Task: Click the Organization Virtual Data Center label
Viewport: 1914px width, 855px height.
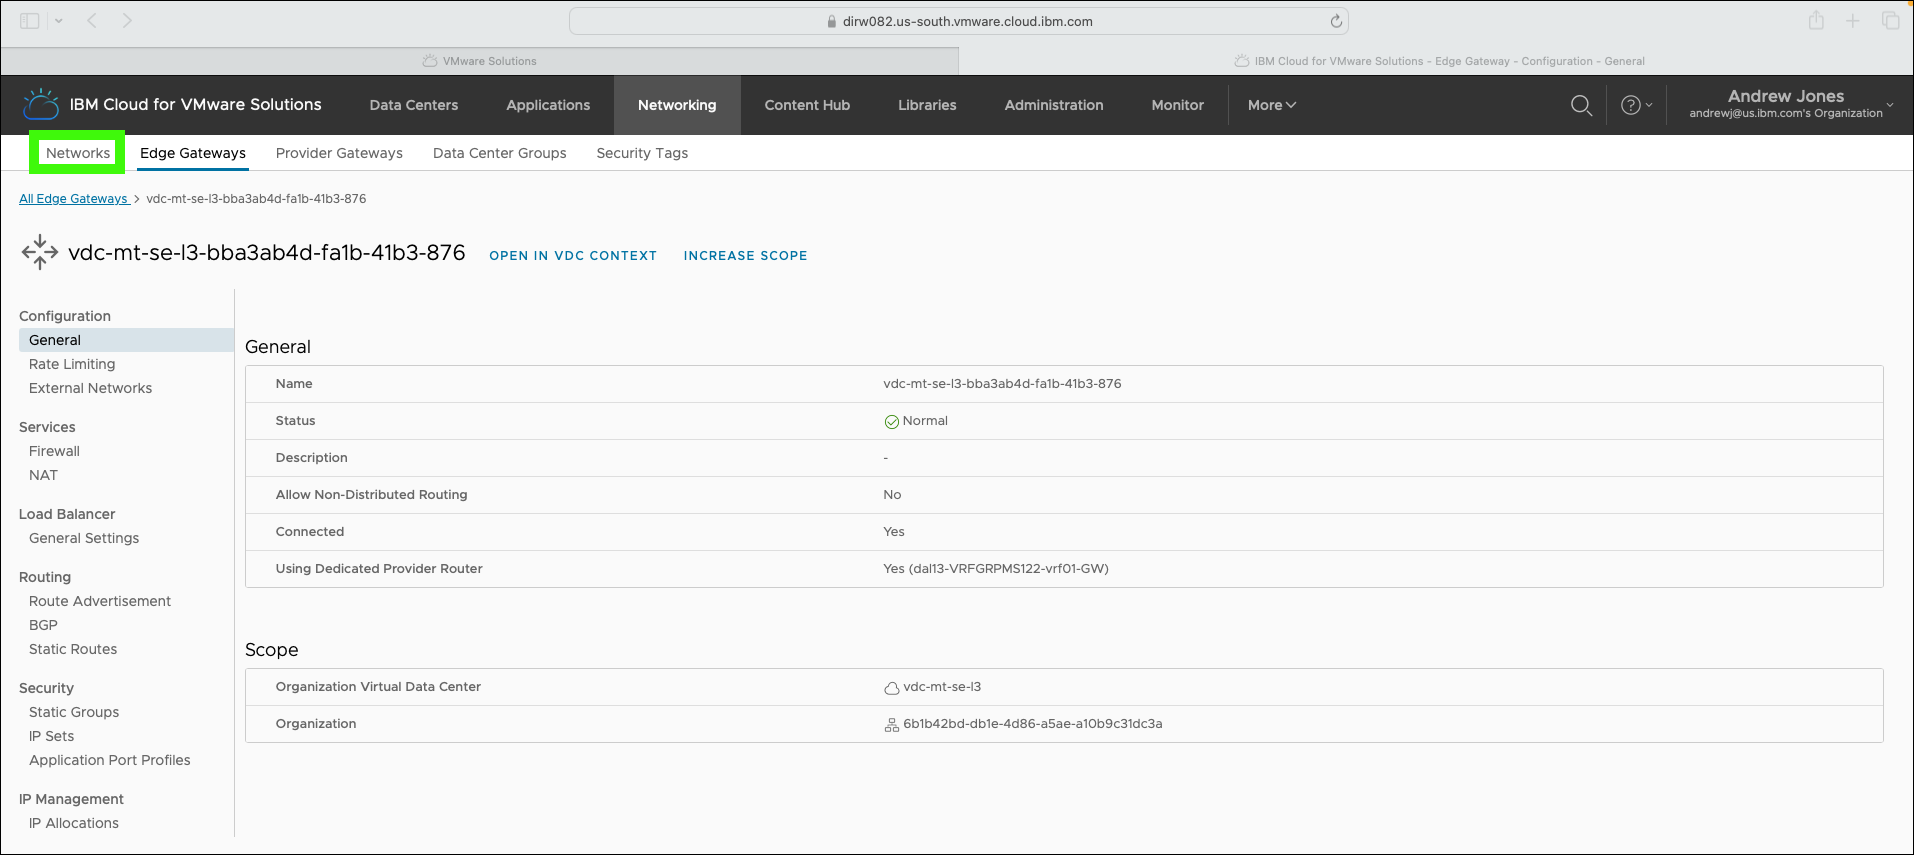Action: (x=378, y=687)
